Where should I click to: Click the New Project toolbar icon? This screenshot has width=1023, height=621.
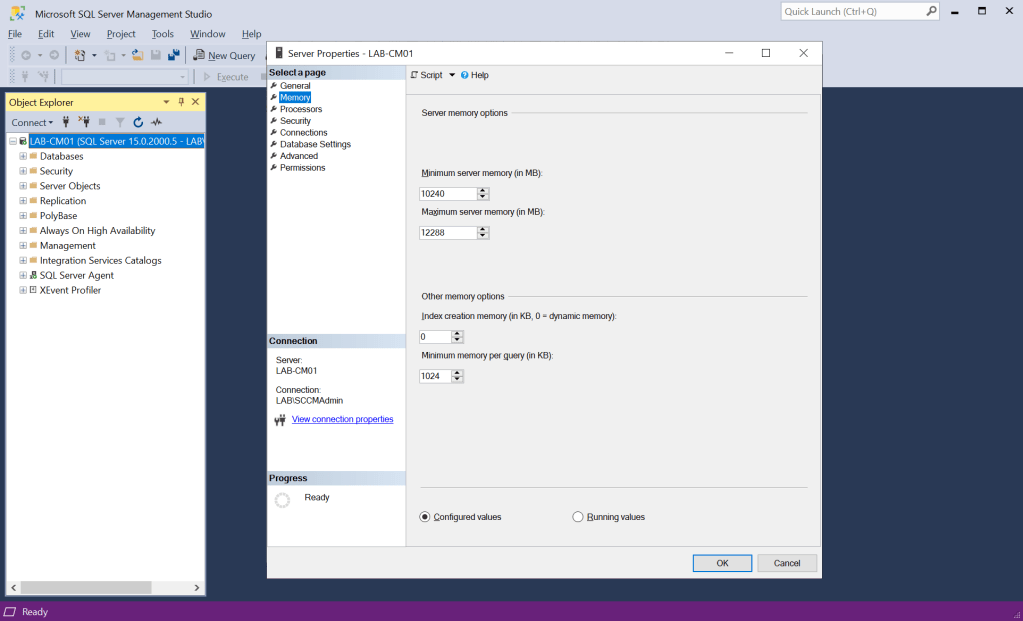[80, 55]
